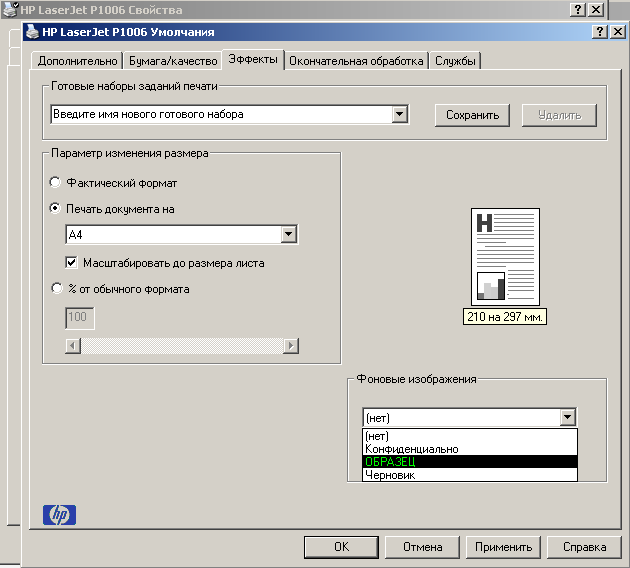Click left arrow of scale percentage slider
The image size is (630, 568).
pos(73,345)
